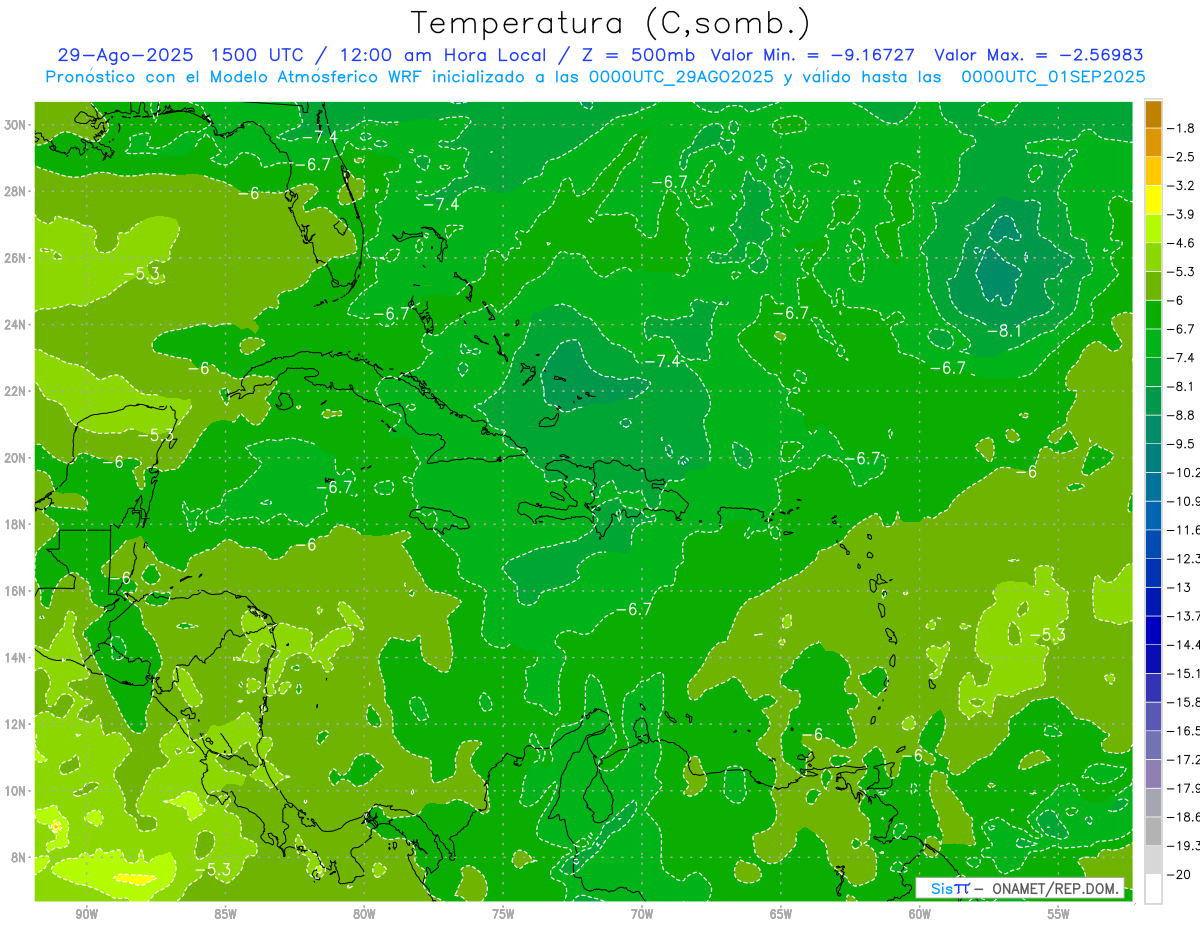Click the -1.8 colorbar tick label
Screen dimensions: 1200x927
coord(1182,128)
